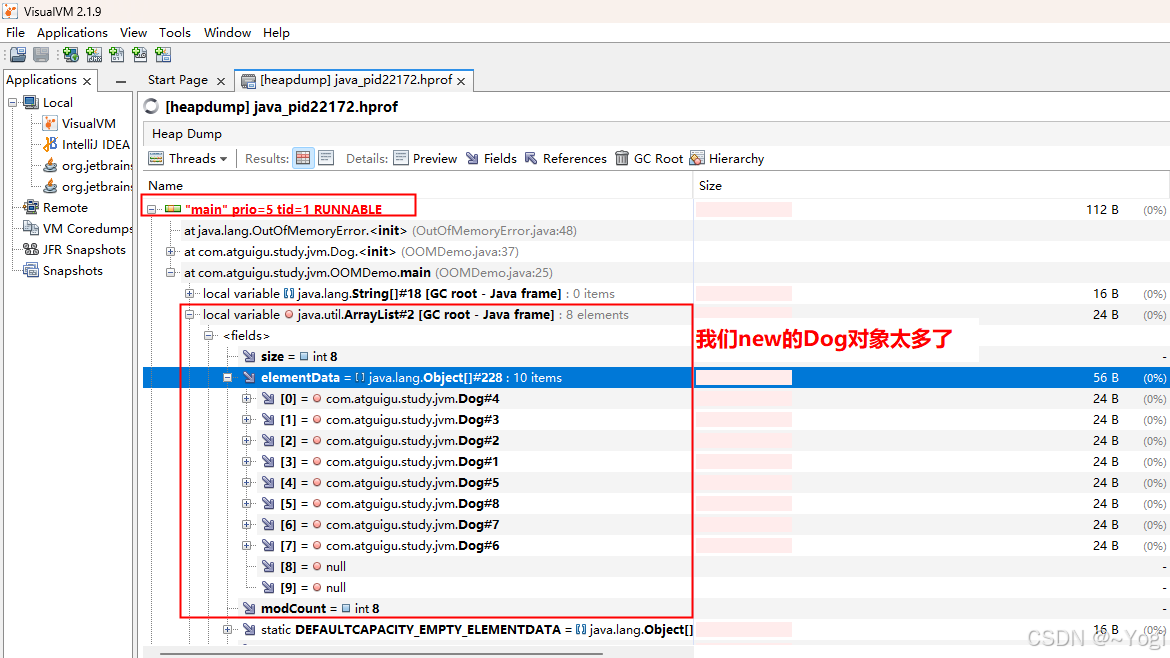Expand the Dog#4 element at index 0
The width and height of the screenshot is (1170, 658).
click(247, 399)
